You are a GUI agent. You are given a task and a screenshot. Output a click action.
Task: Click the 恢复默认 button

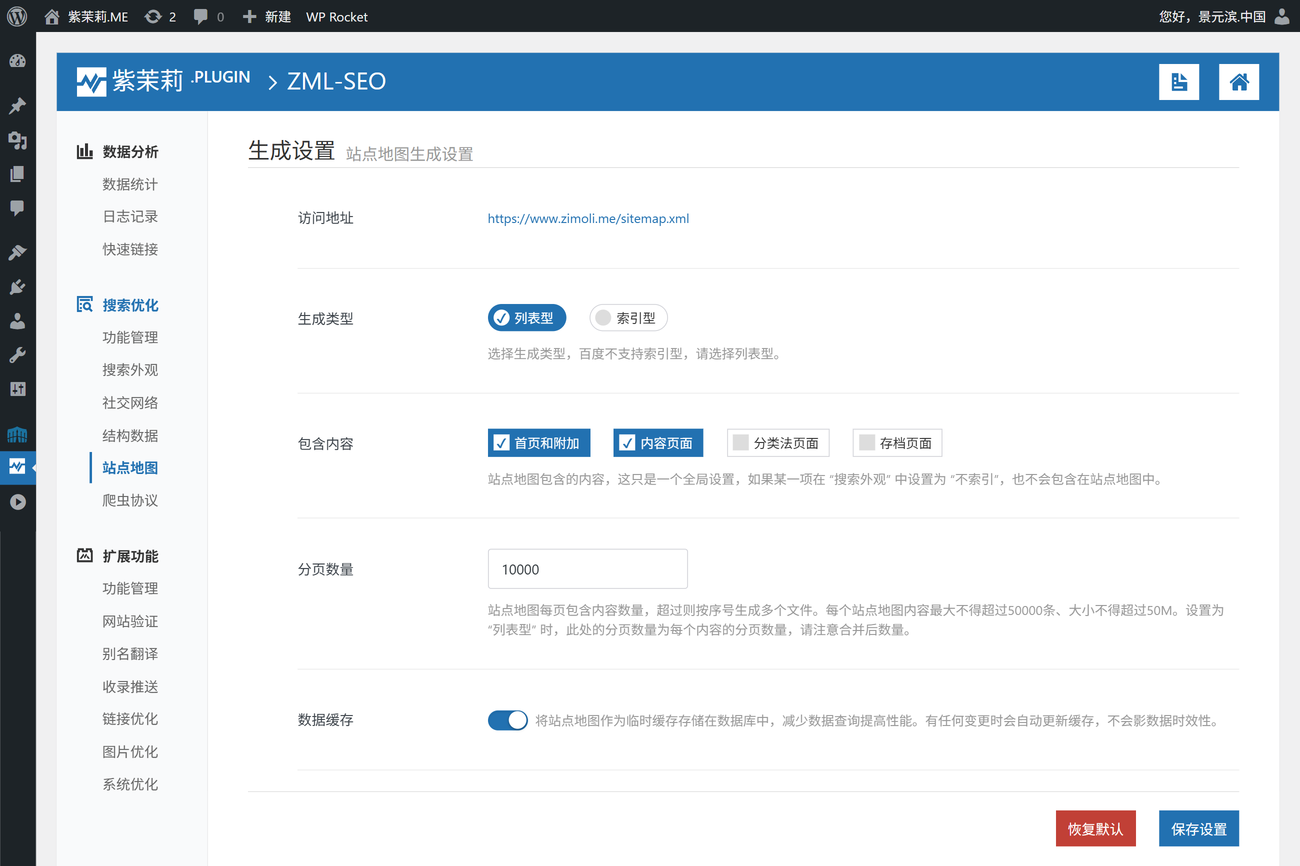[x=1096, y=829]
